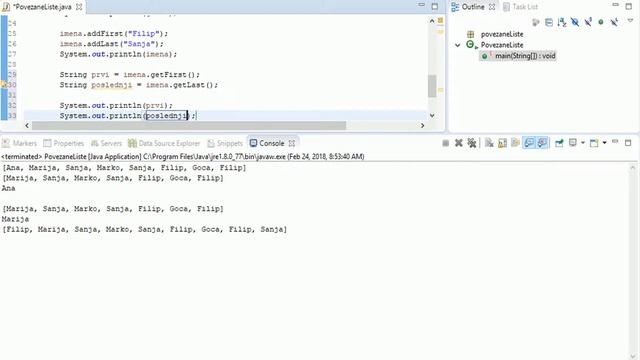The height and width of the screenshot is (360, 640).
Task: Click the editor vertical scroll up arrow
Action: tap(432, 21)
